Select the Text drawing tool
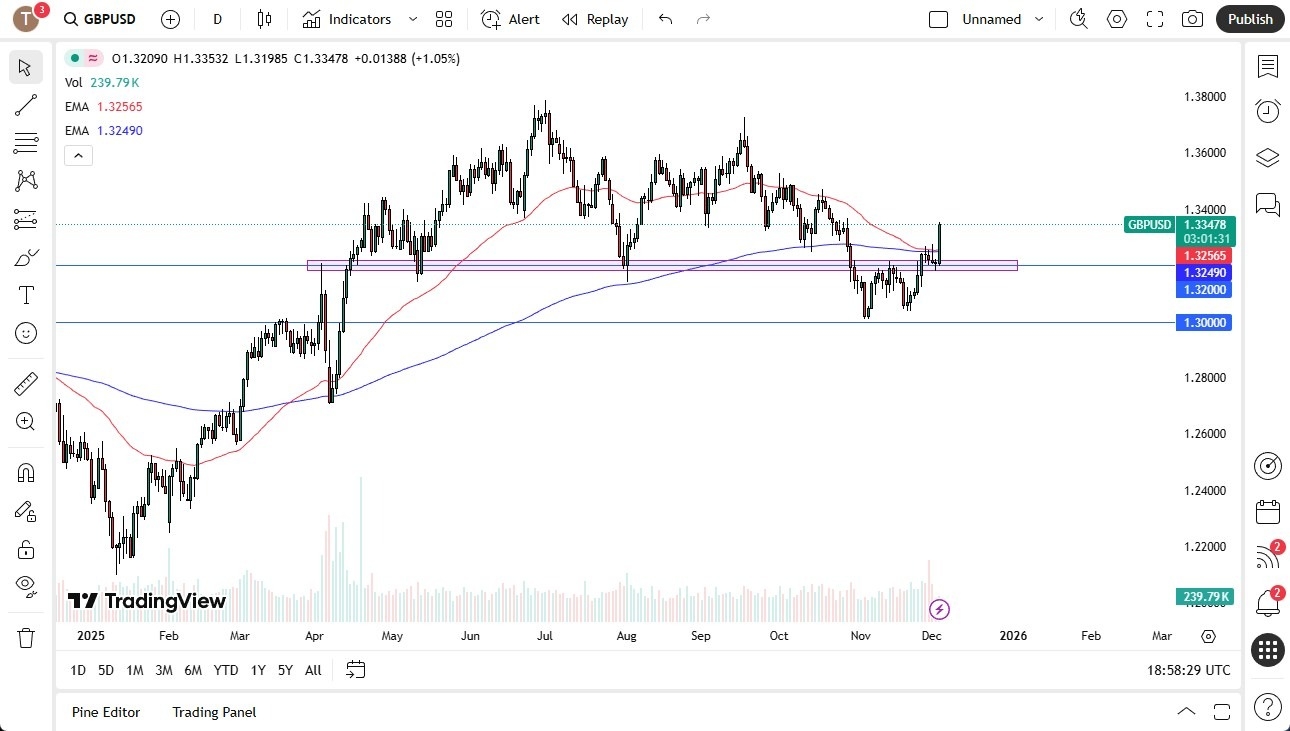 click(26, 294)
